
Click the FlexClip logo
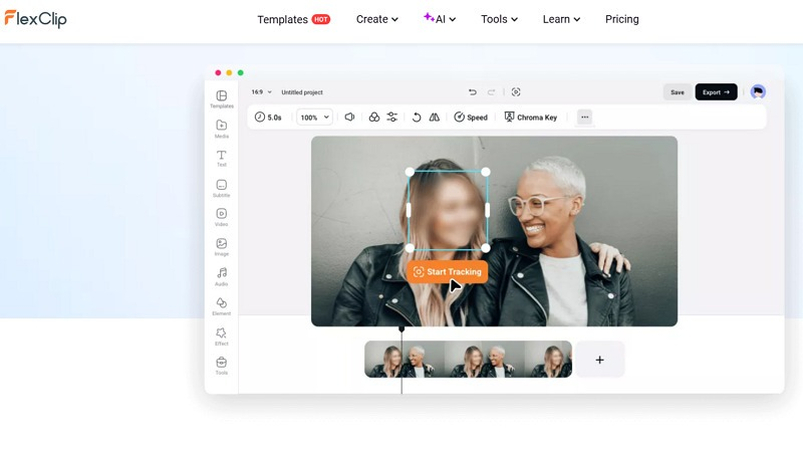[35, 19]
